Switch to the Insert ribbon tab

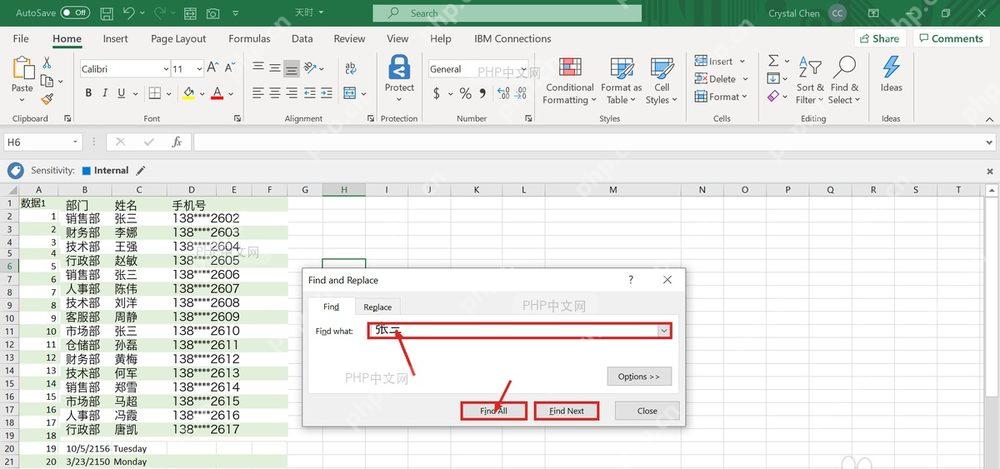click(x=115, y=39)
